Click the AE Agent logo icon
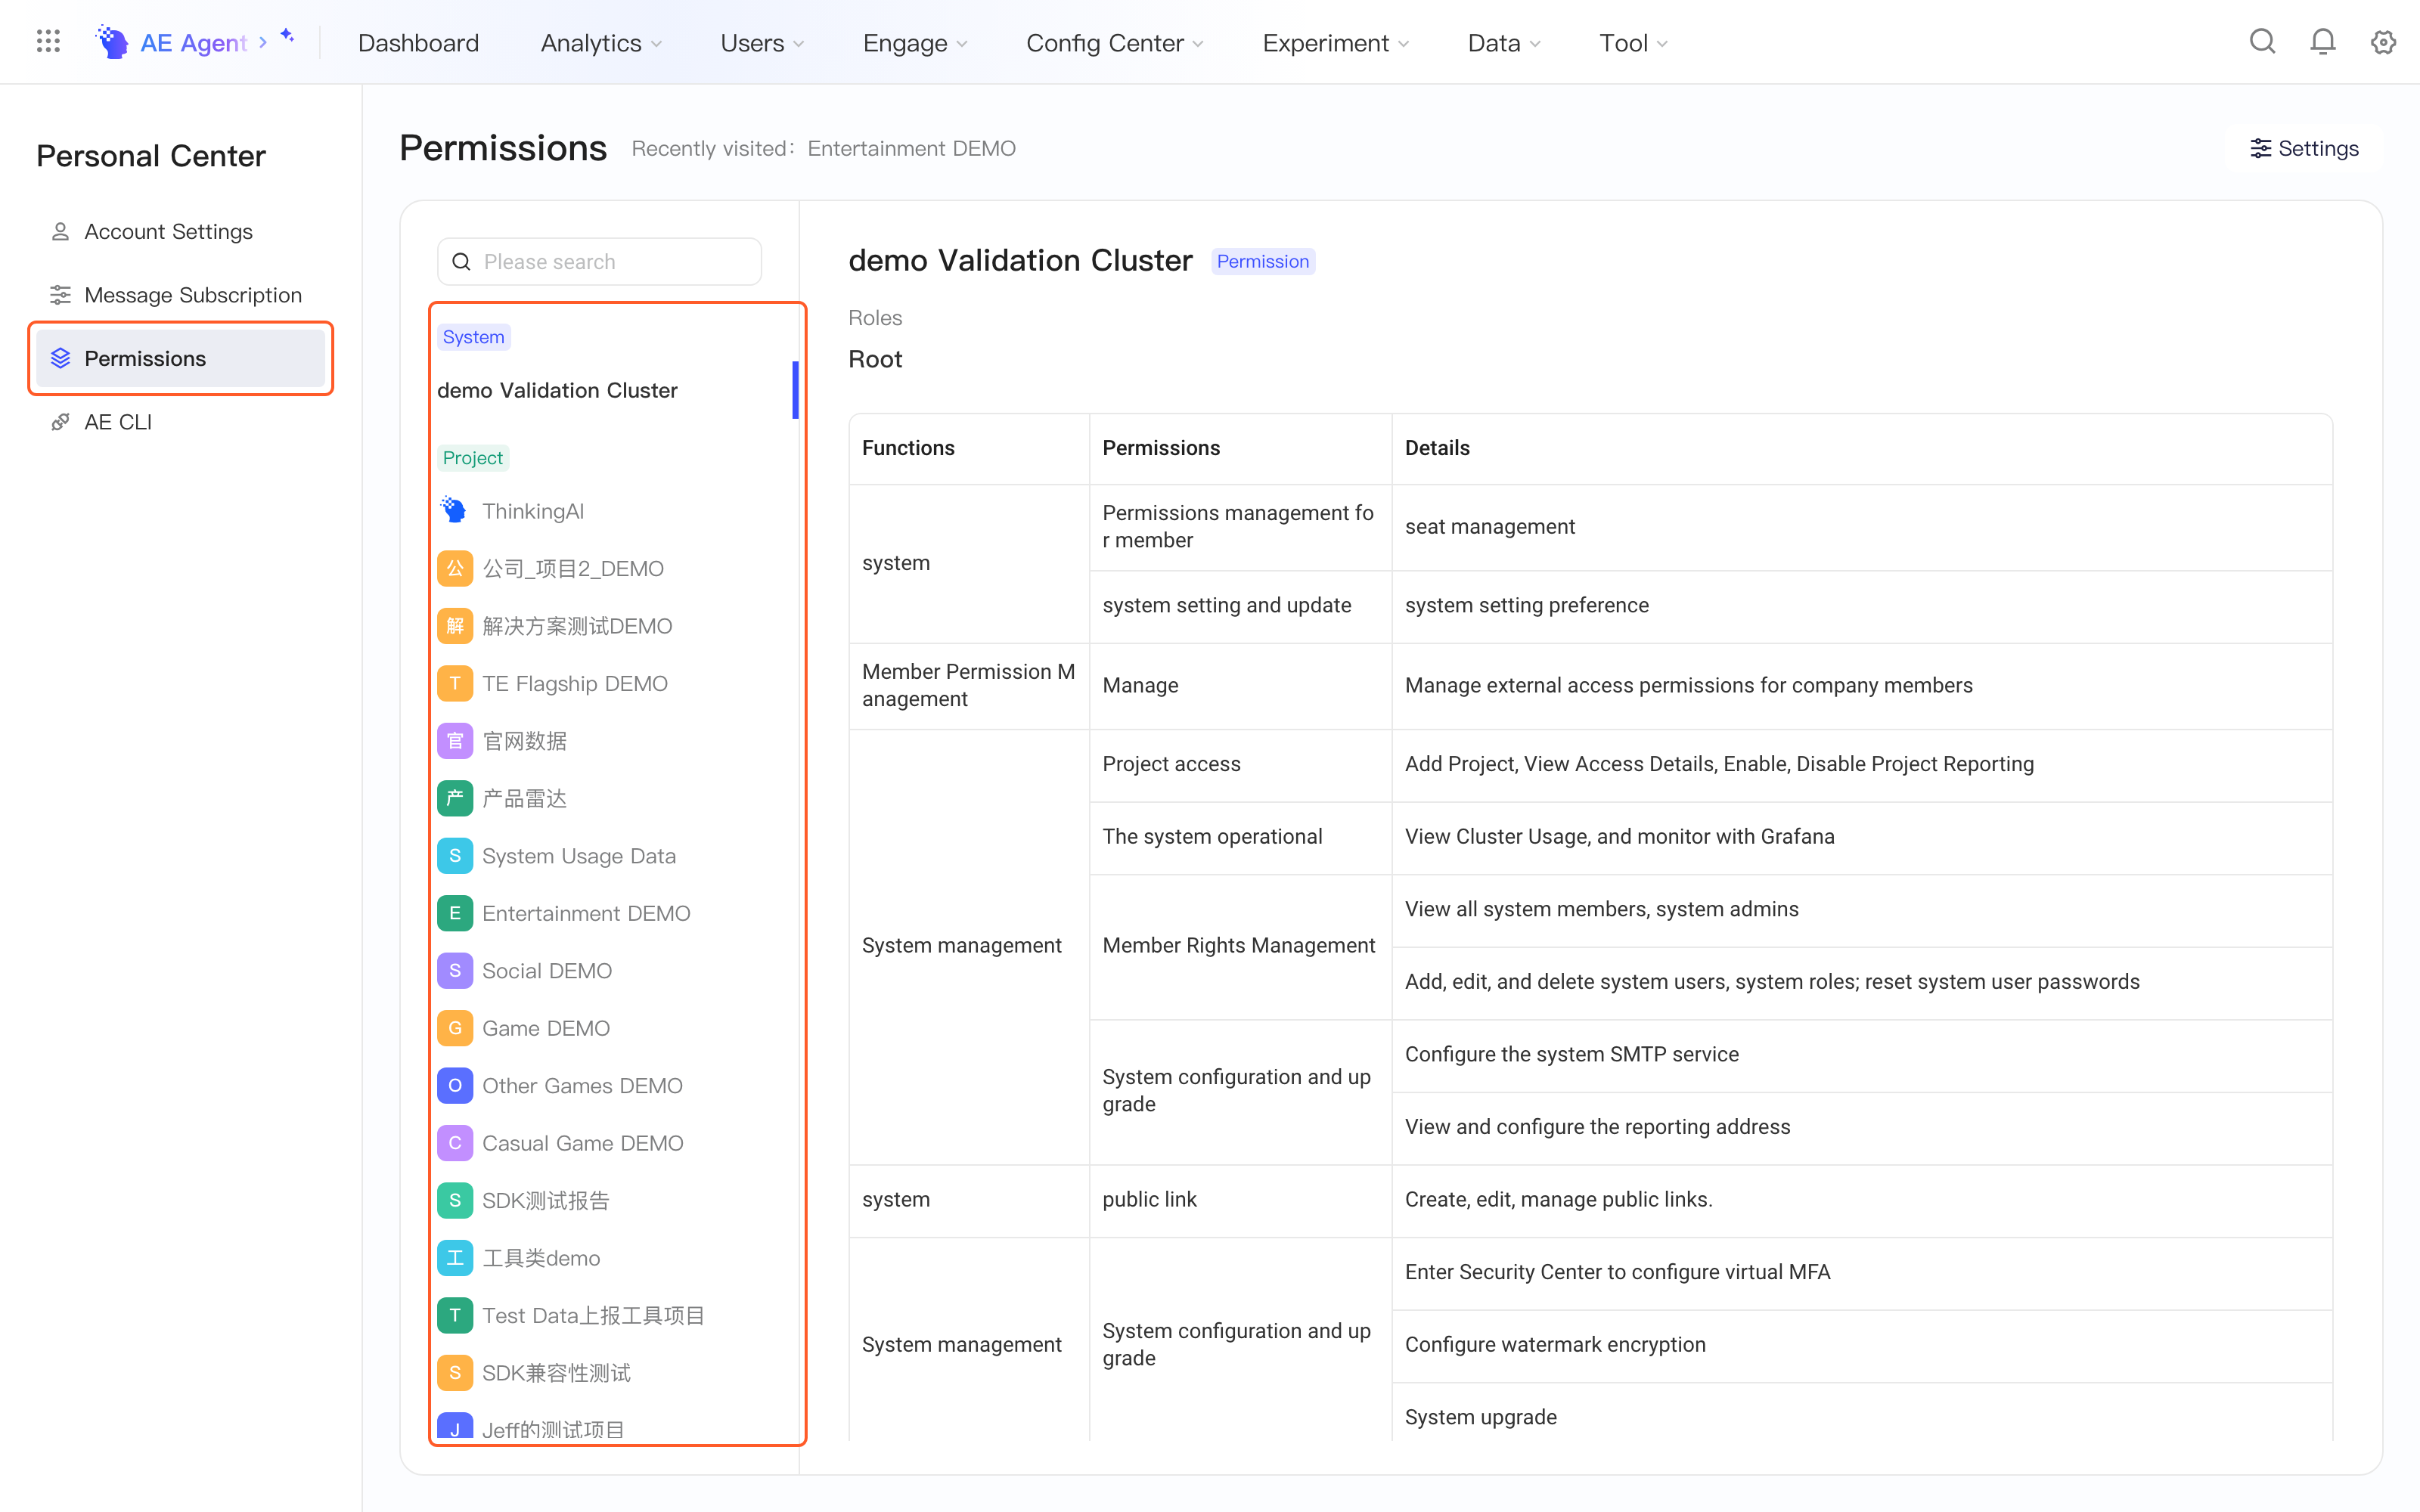Screen dimensions: 2420x1512 click(x=112, y=42)
